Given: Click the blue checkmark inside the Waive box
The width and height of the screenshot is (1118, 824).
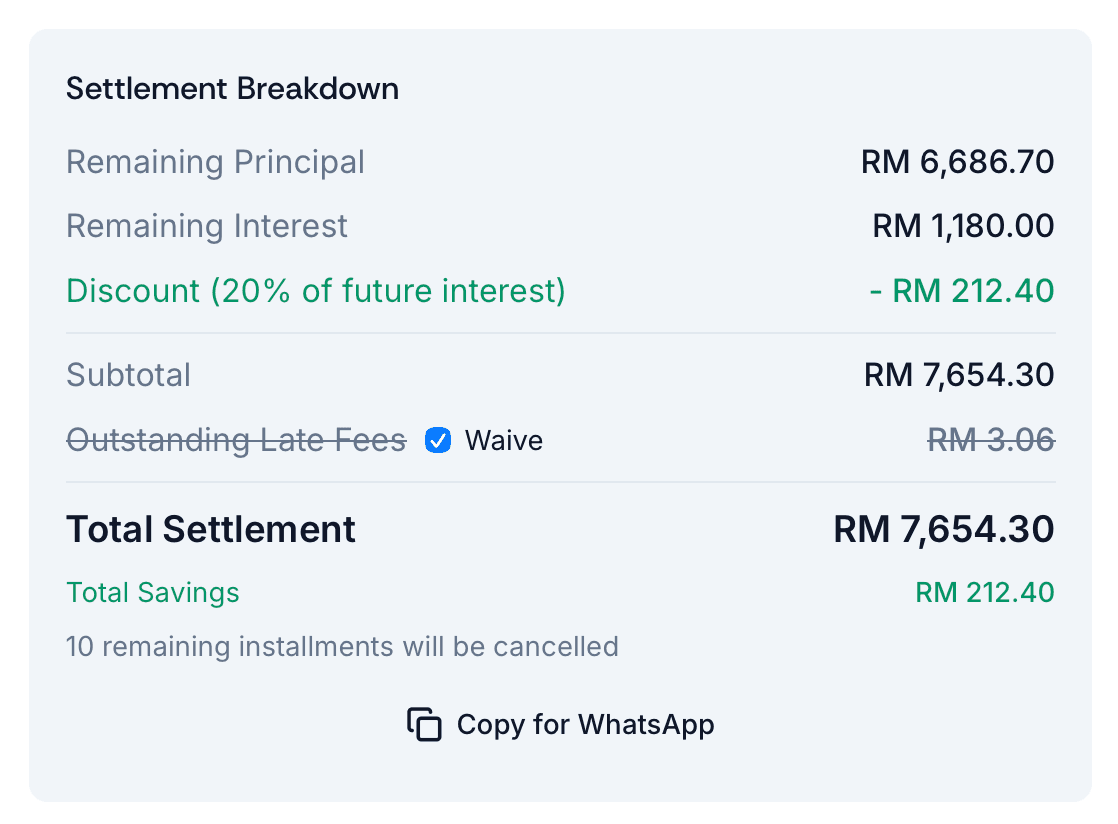Looking at the screenshot, I should (437, 440).
